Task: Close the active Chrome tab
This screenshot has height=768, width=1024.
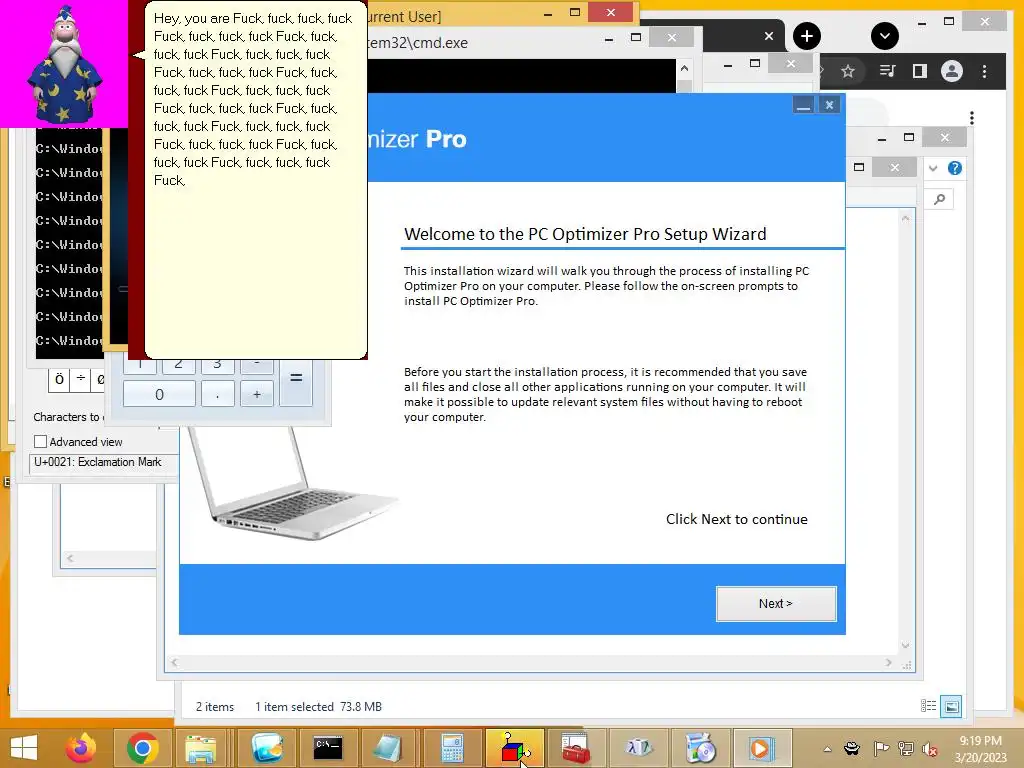Action: pyautogui.click(x=769, y=37)
